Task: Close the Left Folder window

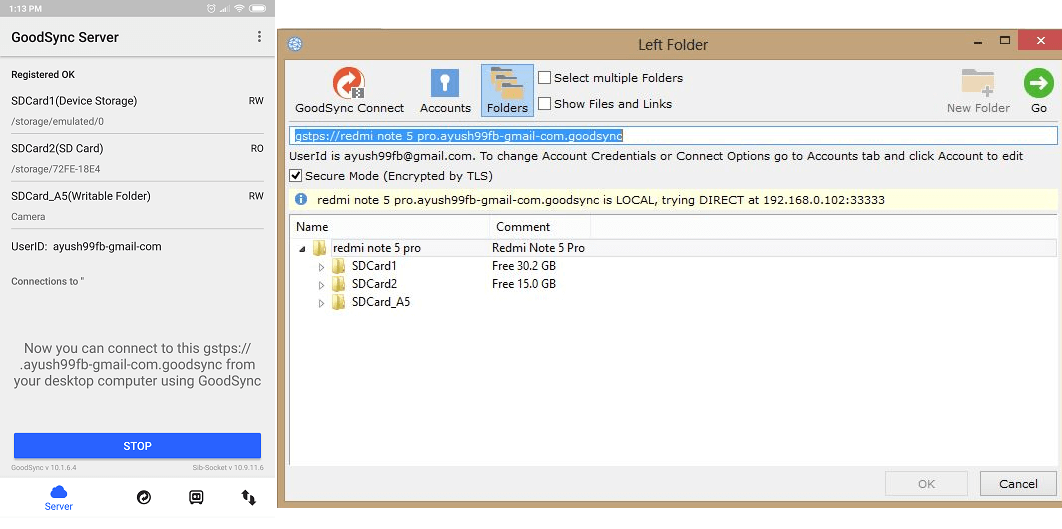Action: click(1039, 40)
